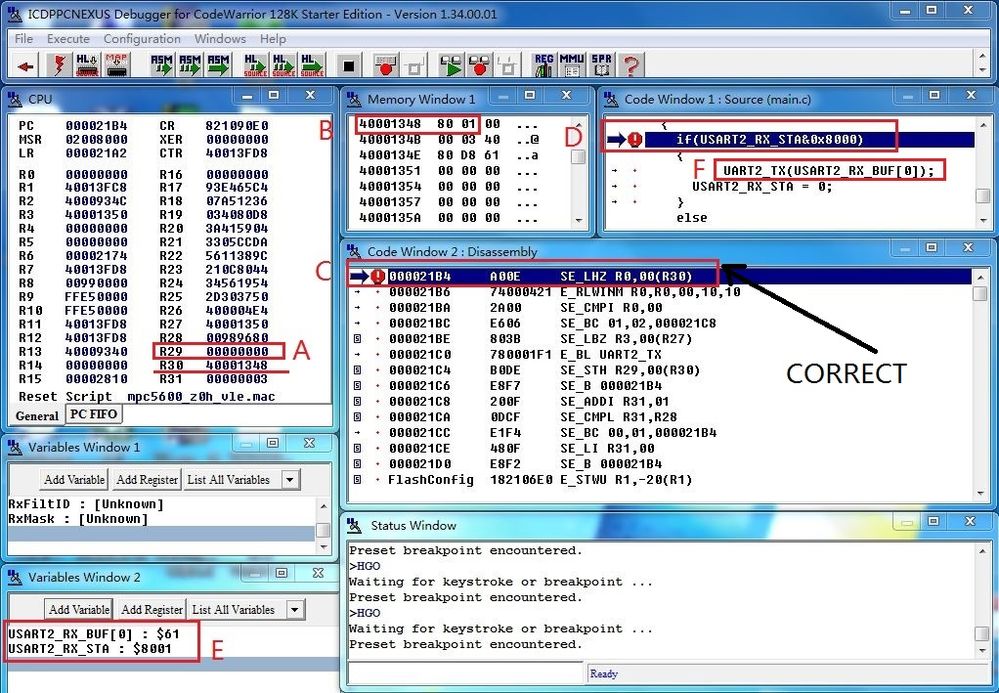
Task: Click the ASM multiple step icon
Action: [189, 66]
